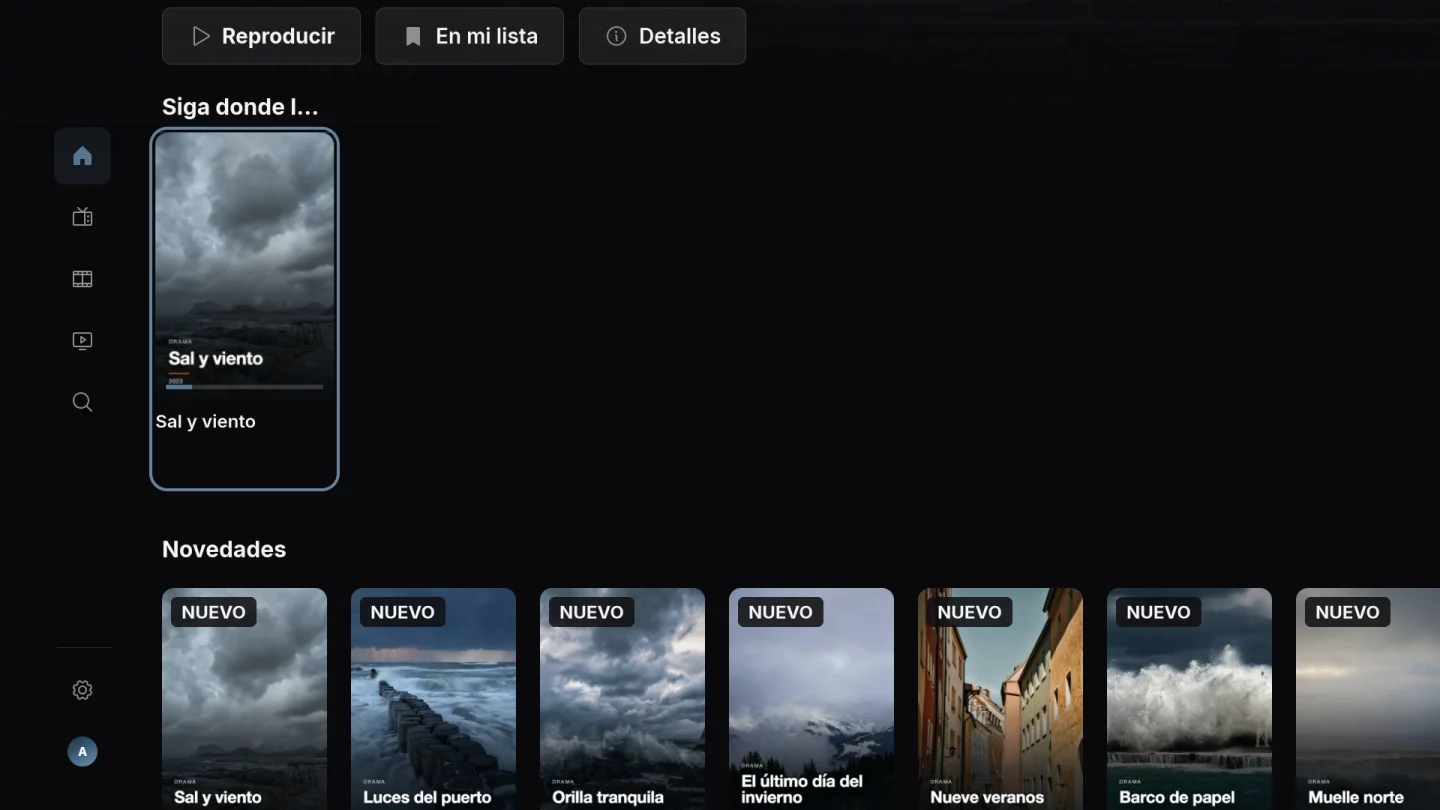Go to Home in the sidebar

82,156
